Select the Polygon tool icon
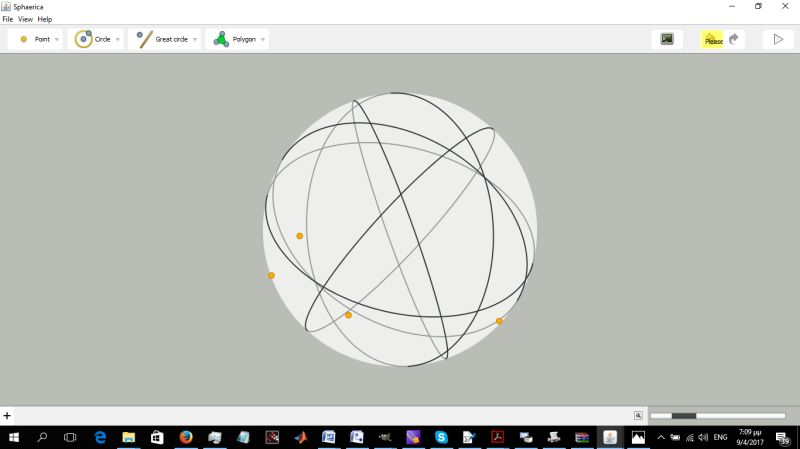This screenshot has width=800, height=449. (221, 39)
